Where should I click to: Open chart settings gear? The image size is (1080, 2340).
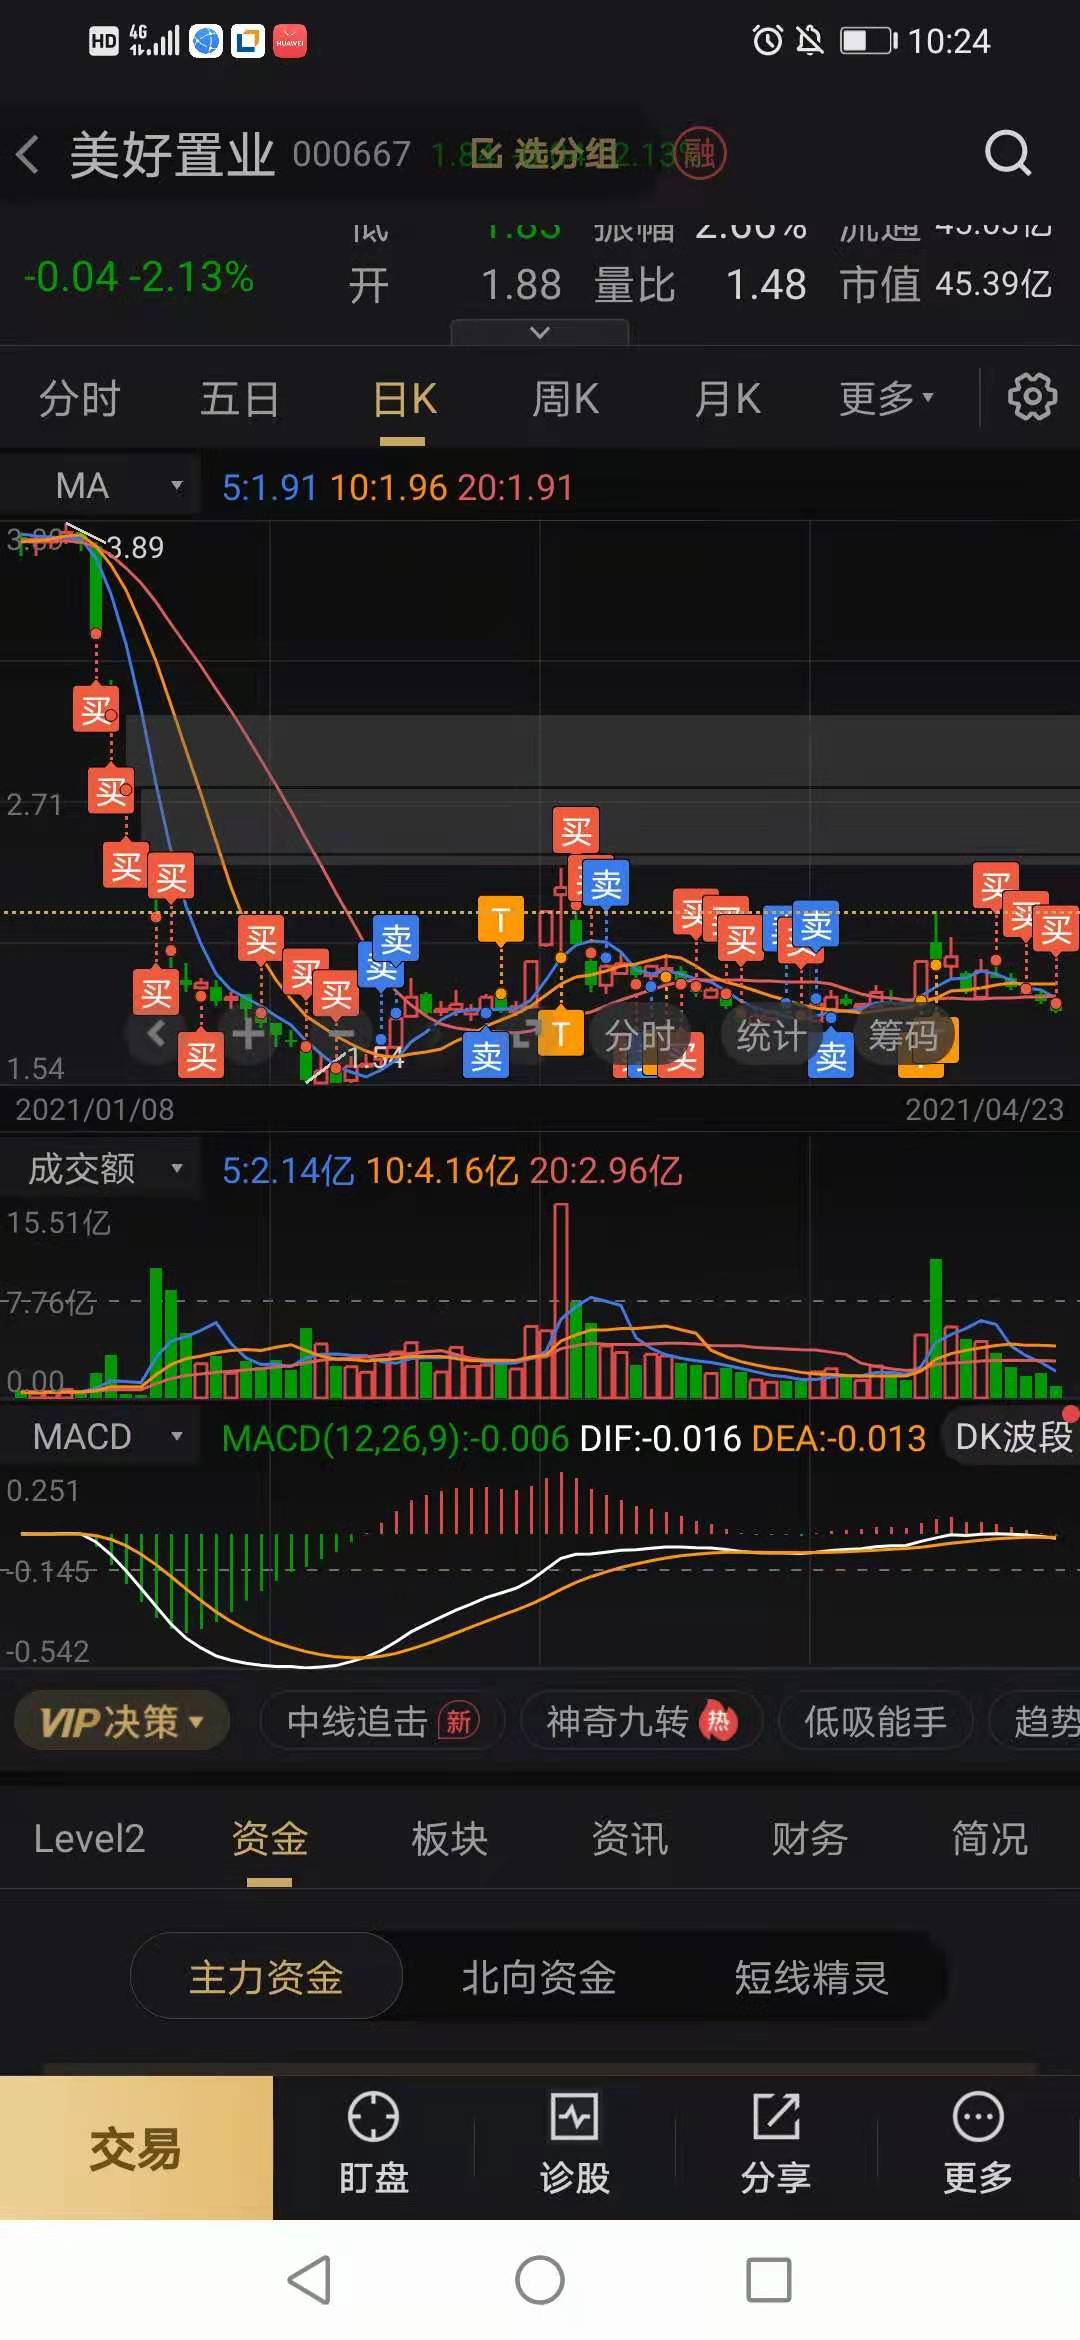click(x=1032, y=397)
